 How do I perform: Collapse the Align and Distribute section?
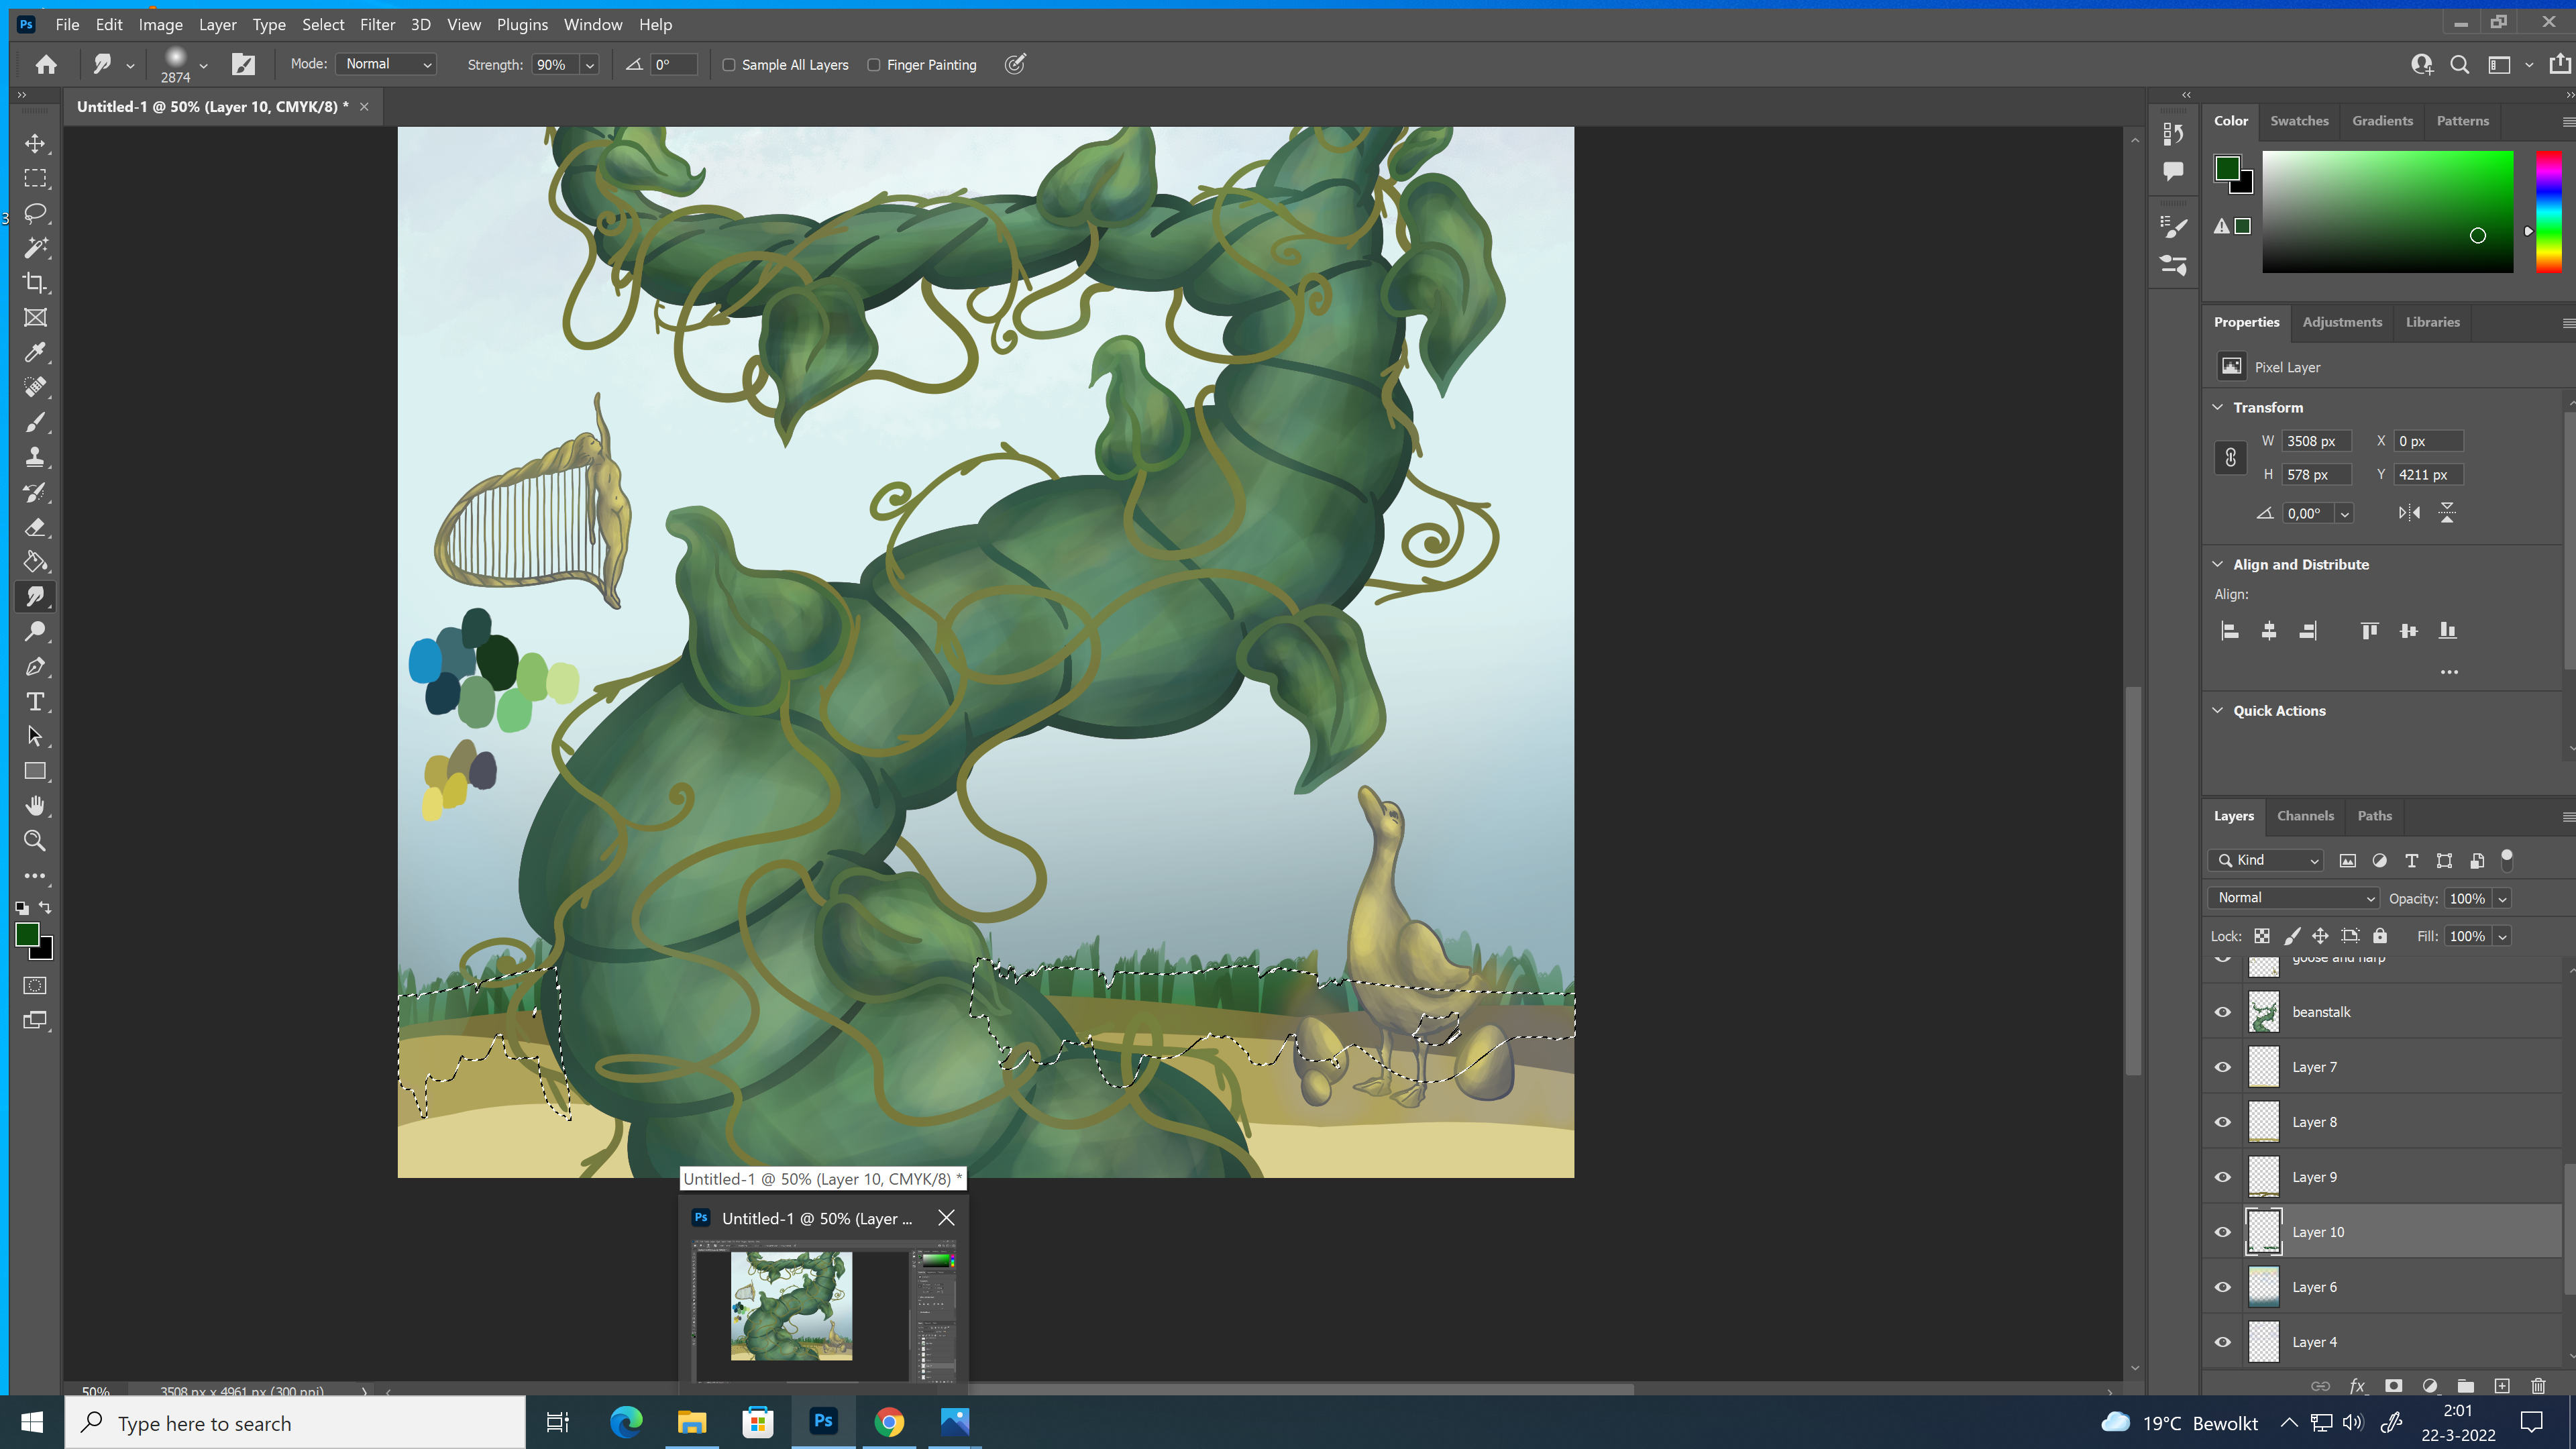[2218, 564]
